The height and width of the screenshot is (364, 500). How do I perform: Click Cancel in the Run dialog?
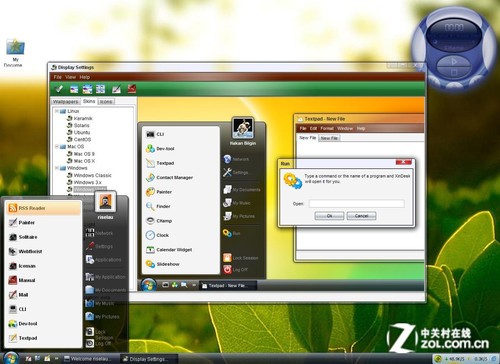click(x=361, y=216)
